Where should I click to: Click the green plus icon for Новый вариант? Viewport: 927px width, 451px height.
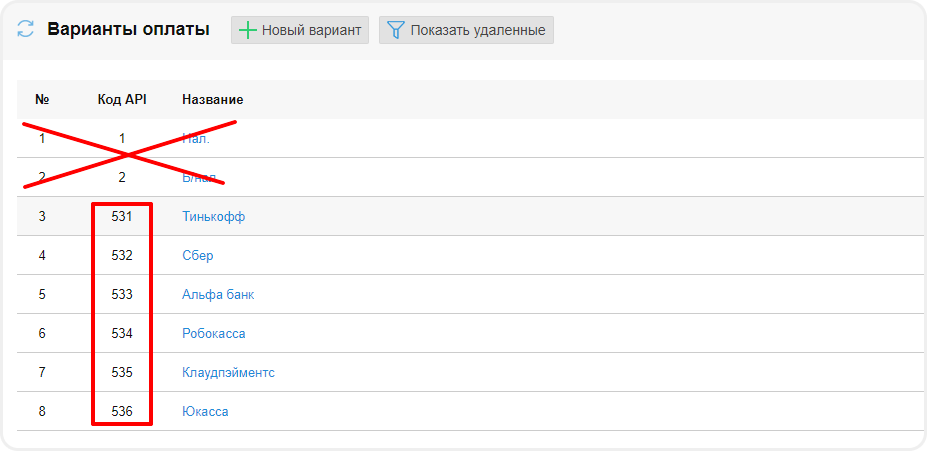[248, 30]
